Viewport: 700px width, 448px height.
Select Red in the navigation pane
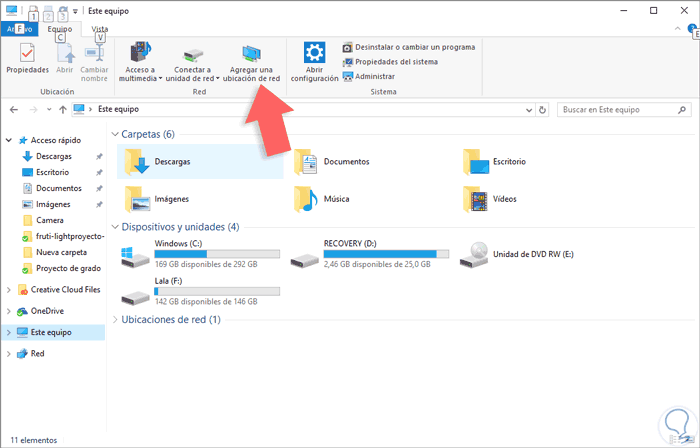point(37,353)
